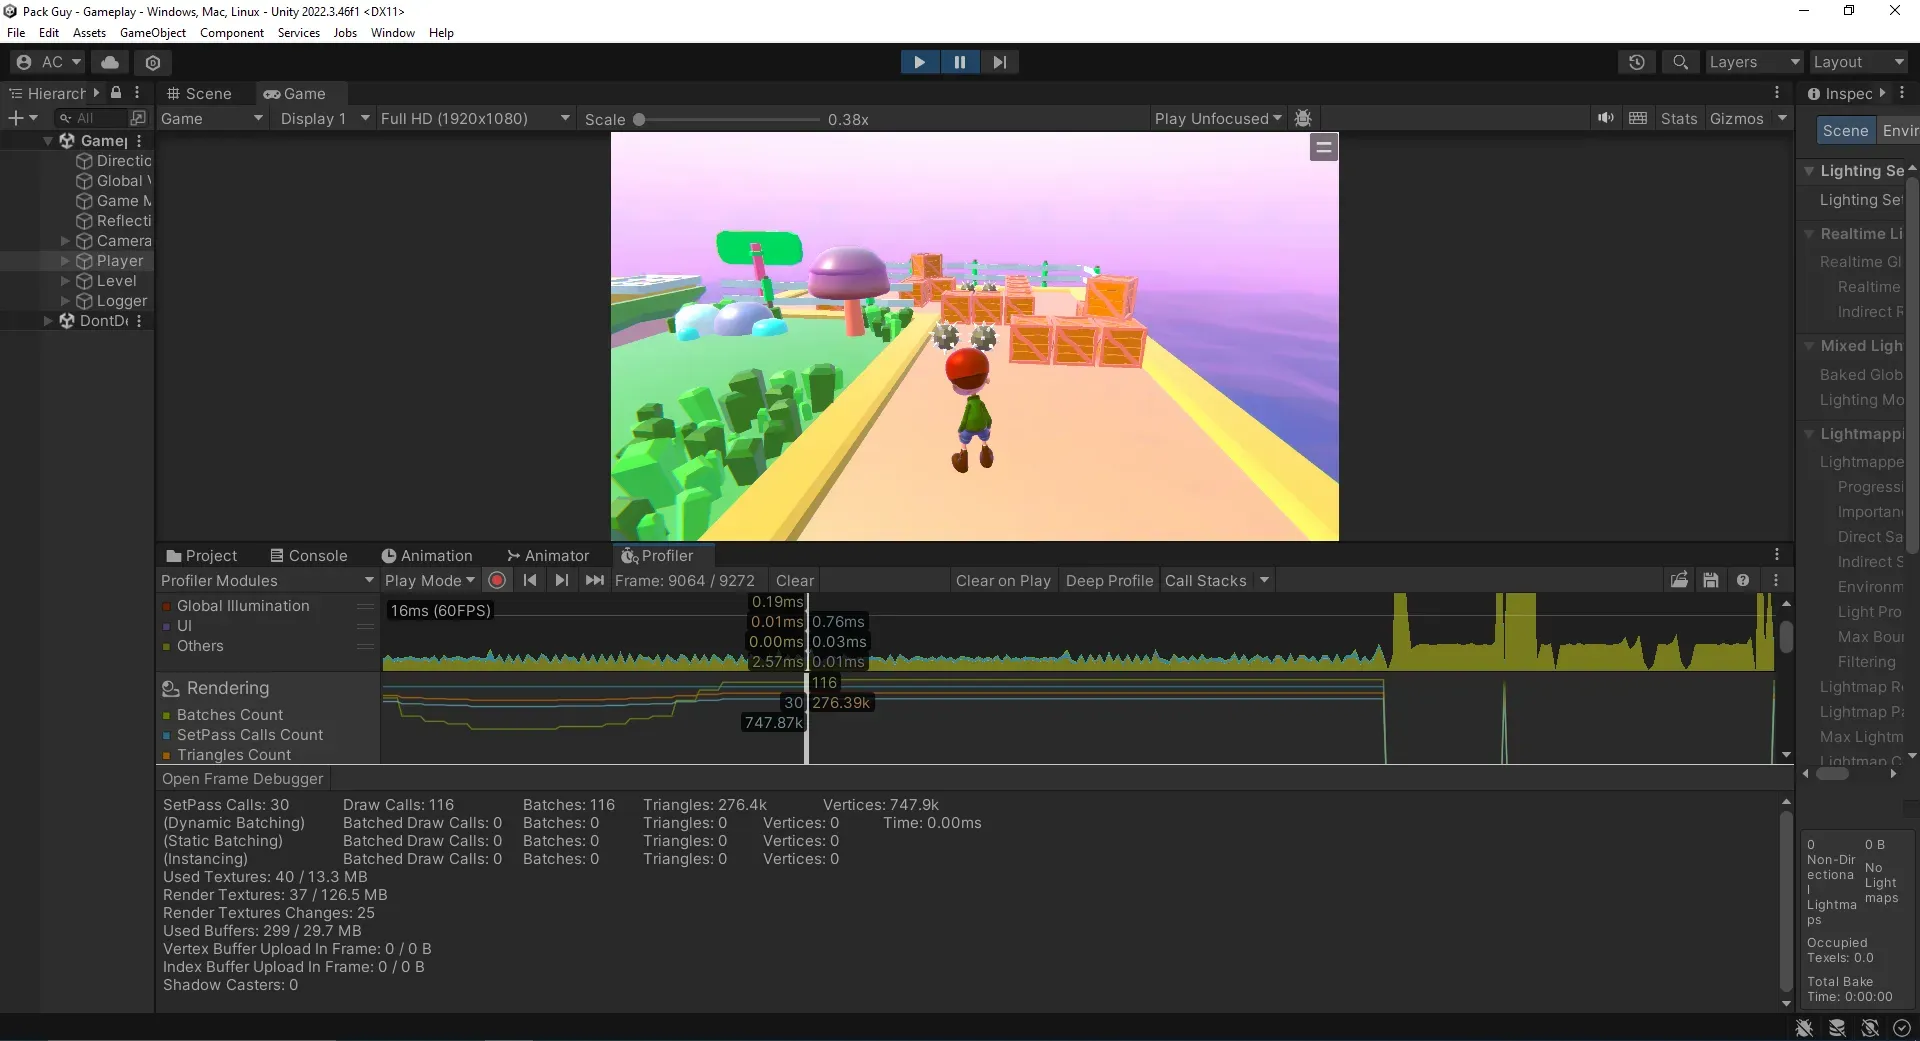Expand the Level object arrow
This screenshot has width=1920, height=1041.
click(66, 281)
